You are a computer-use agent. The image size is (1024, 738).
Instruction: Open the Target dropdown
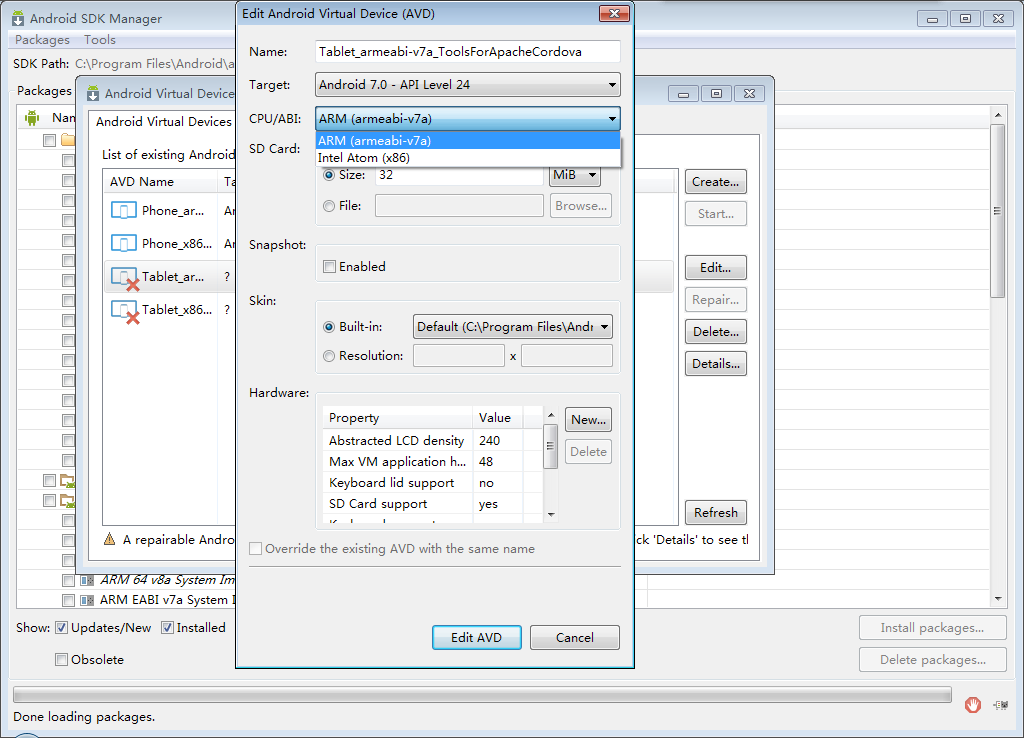(x=468, y=85)
